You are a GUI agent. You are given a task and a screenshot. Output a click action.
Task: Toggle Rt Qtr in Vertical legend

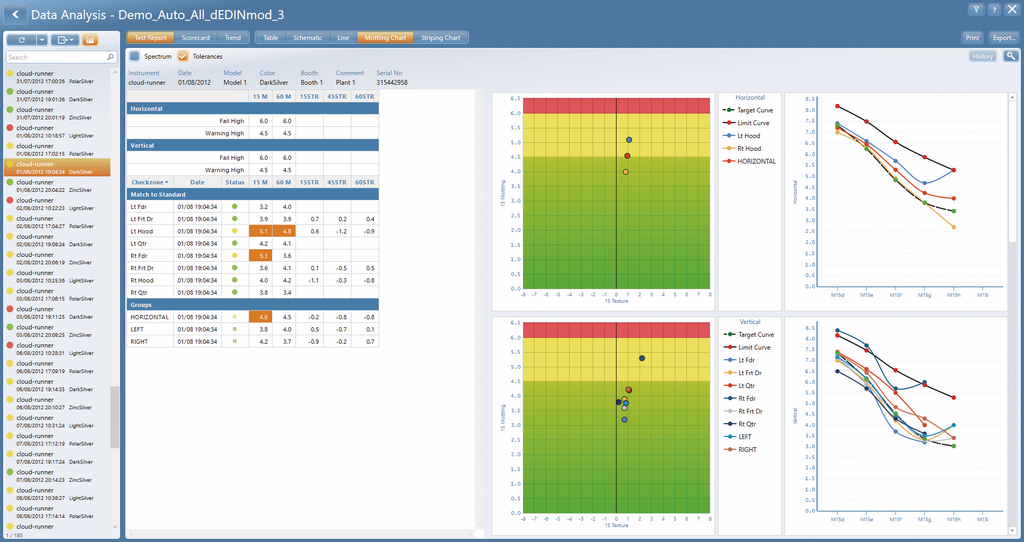pos(739,424)
